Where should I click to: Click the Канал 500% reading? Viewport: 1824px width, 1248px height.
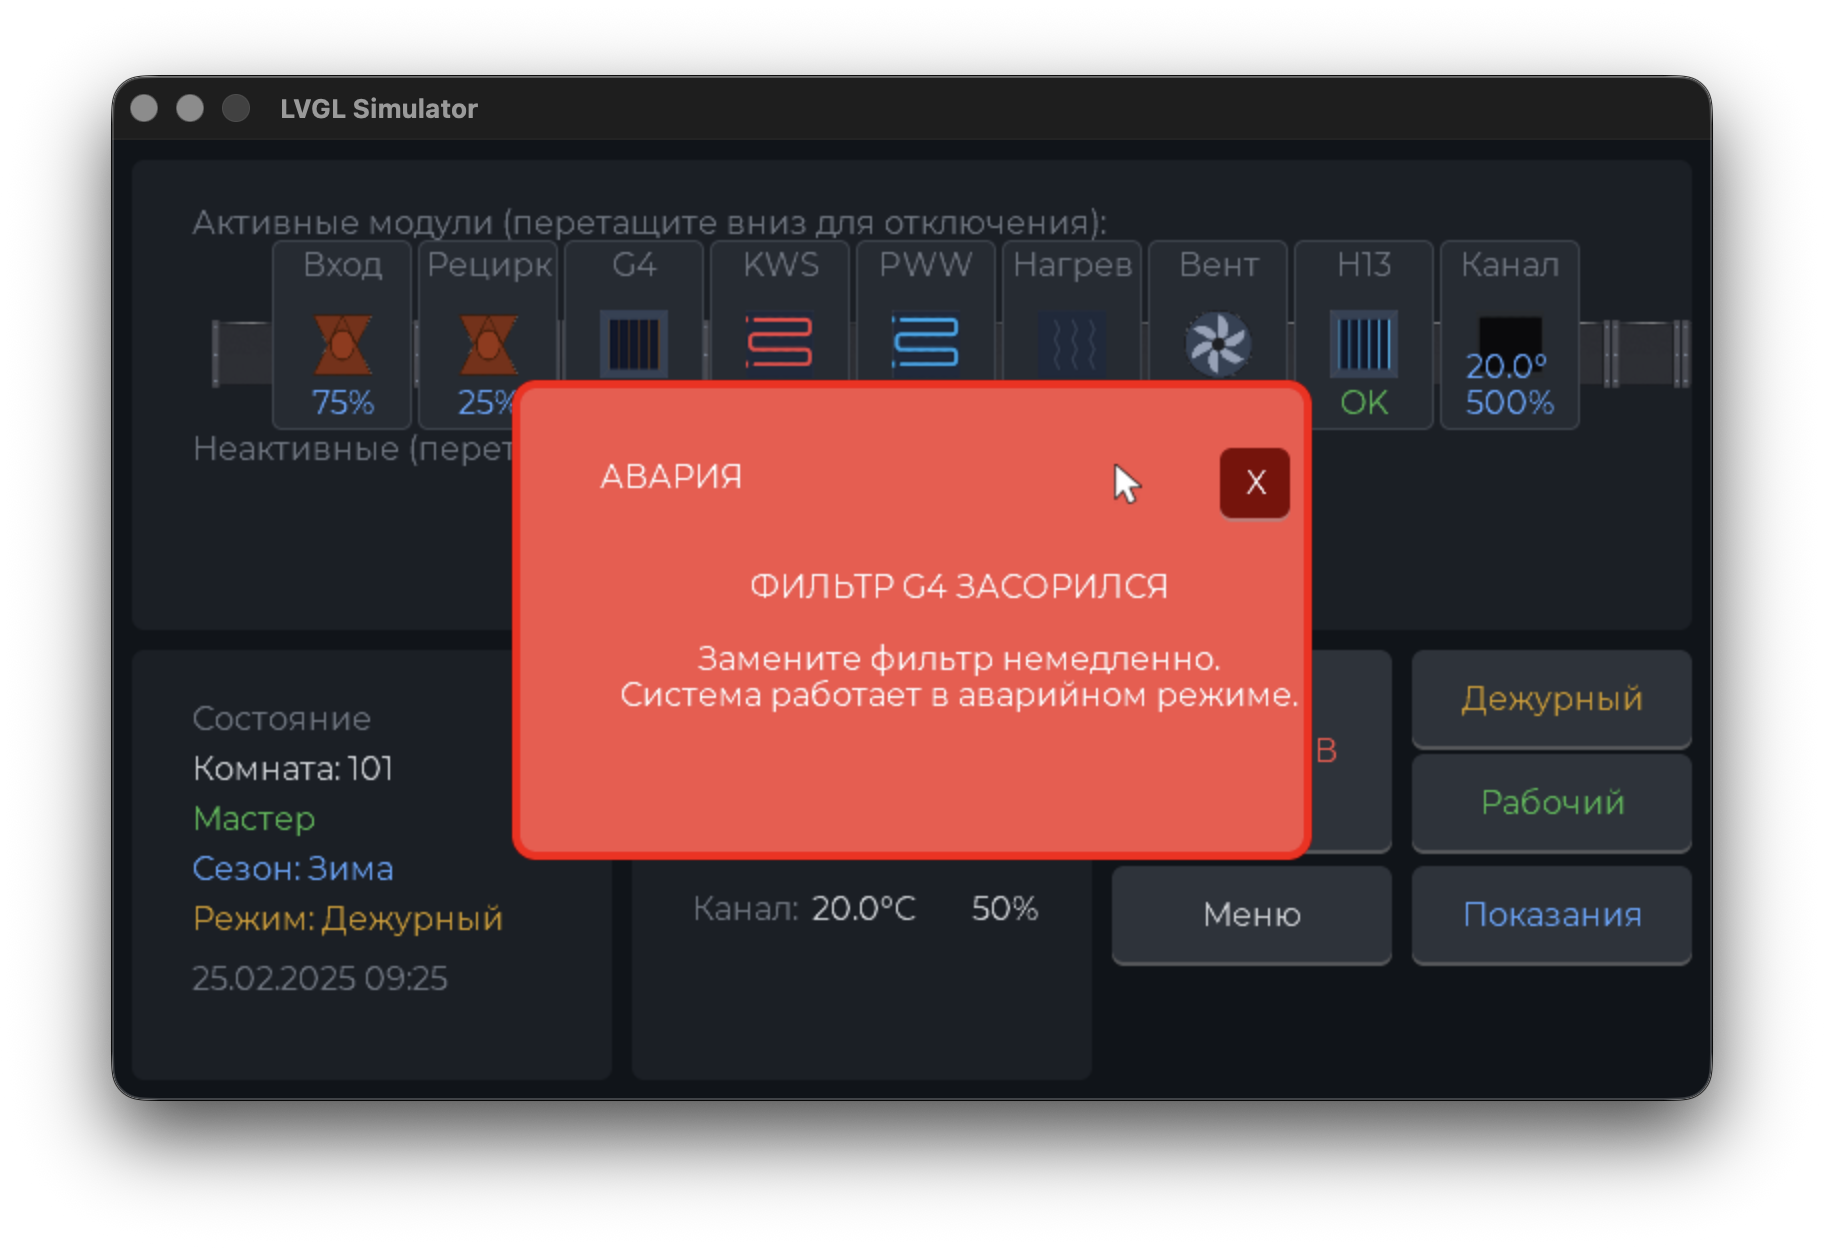point(1509,402)
